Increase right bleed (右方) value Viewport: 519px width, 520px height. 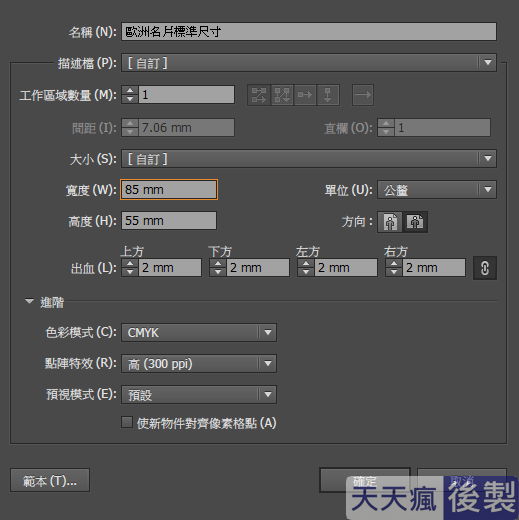(x=394, y=263)
